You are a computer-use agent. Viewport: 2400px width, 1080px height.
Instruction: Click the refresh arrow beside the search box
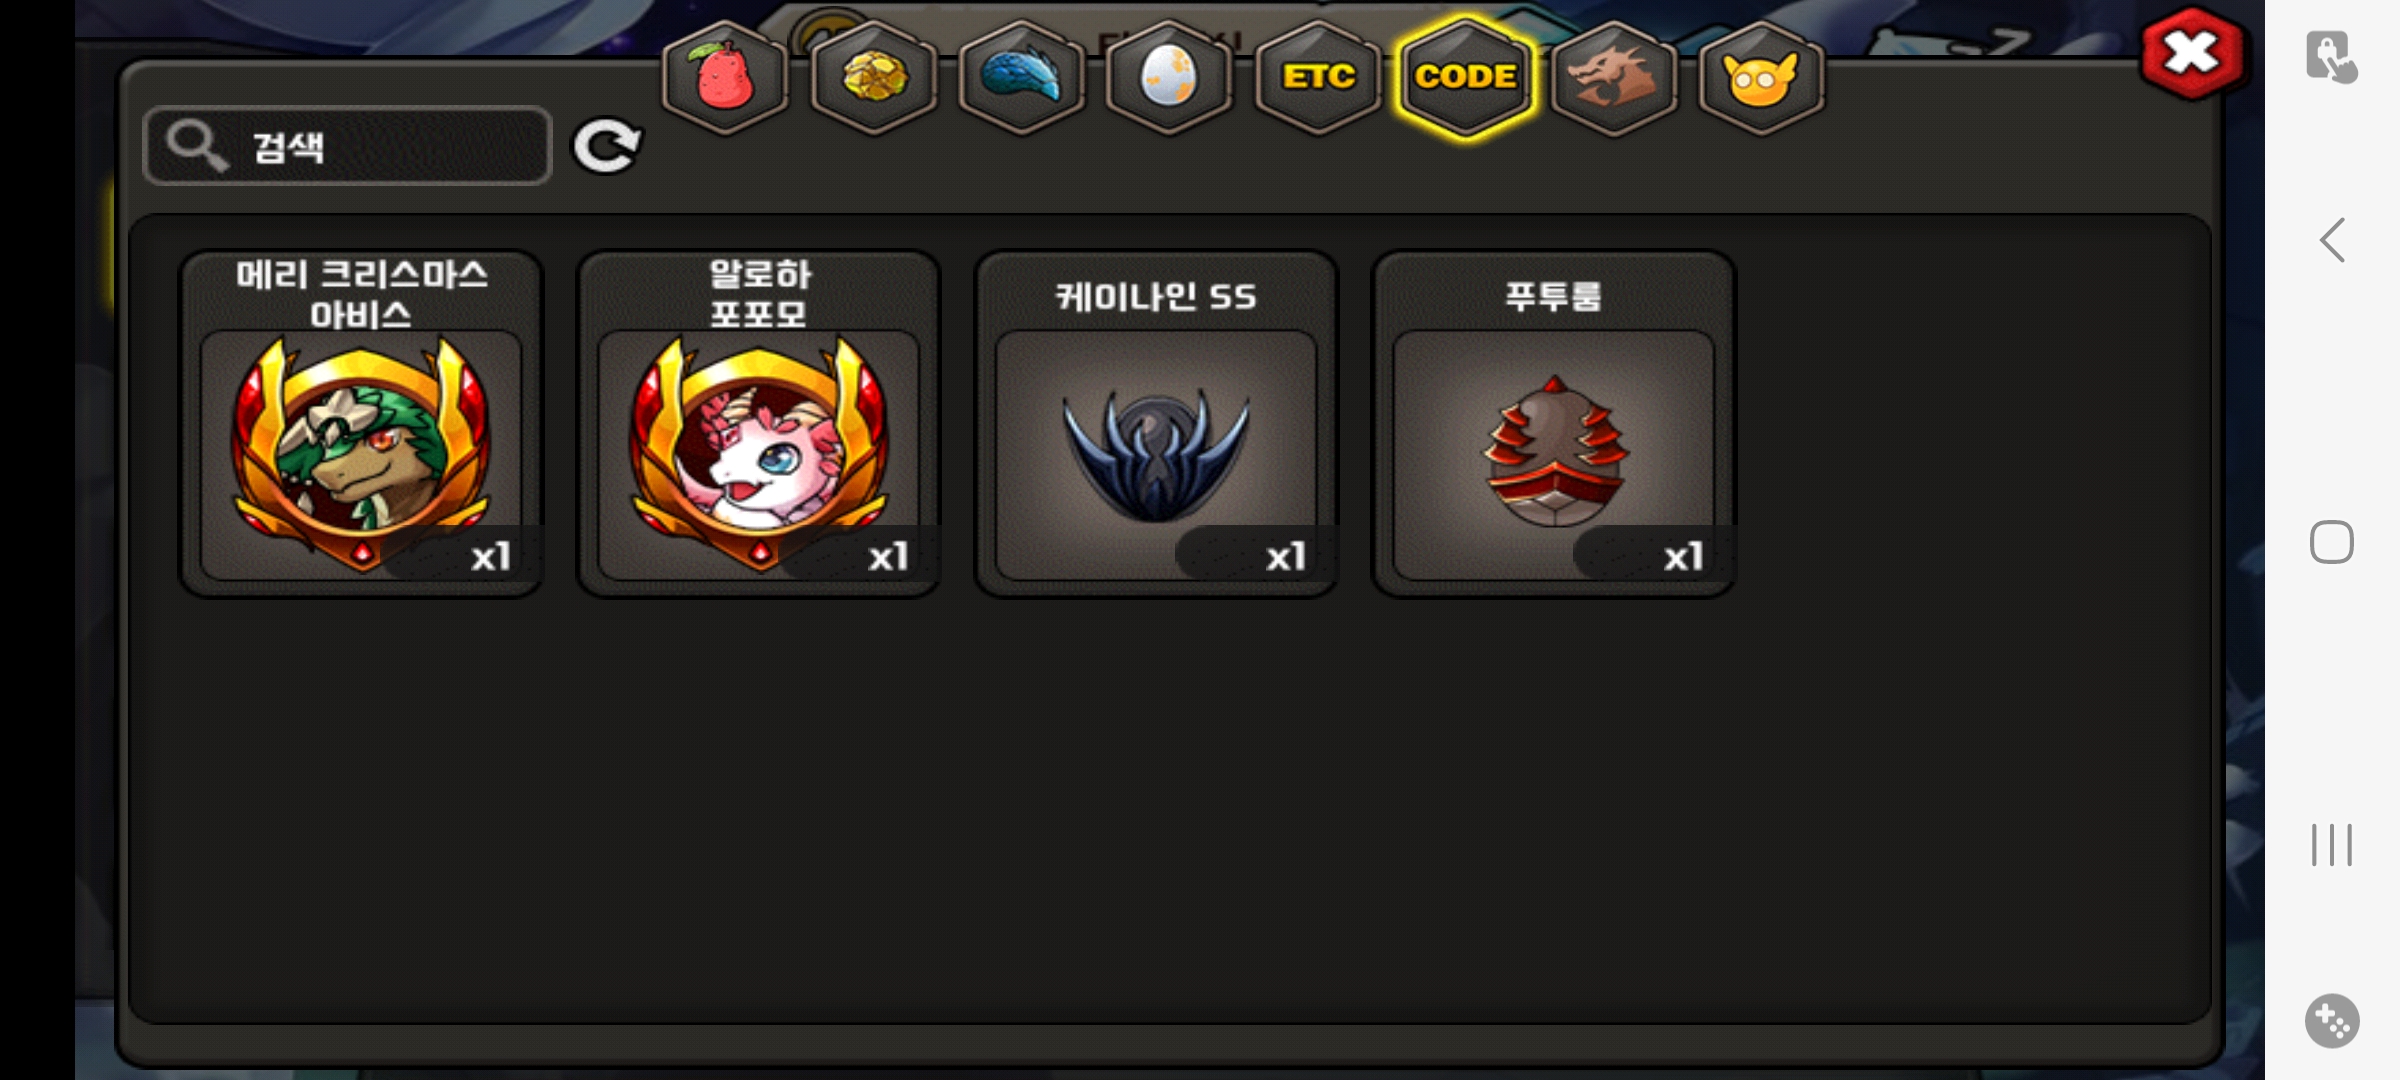click(606, 146)
